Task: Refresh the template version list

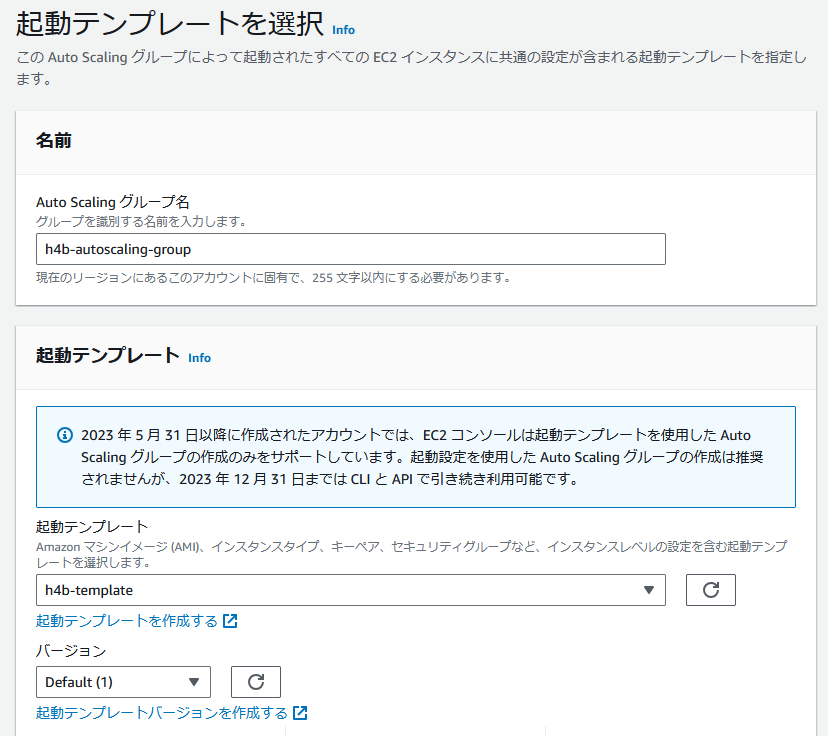Action: (256, 682)
